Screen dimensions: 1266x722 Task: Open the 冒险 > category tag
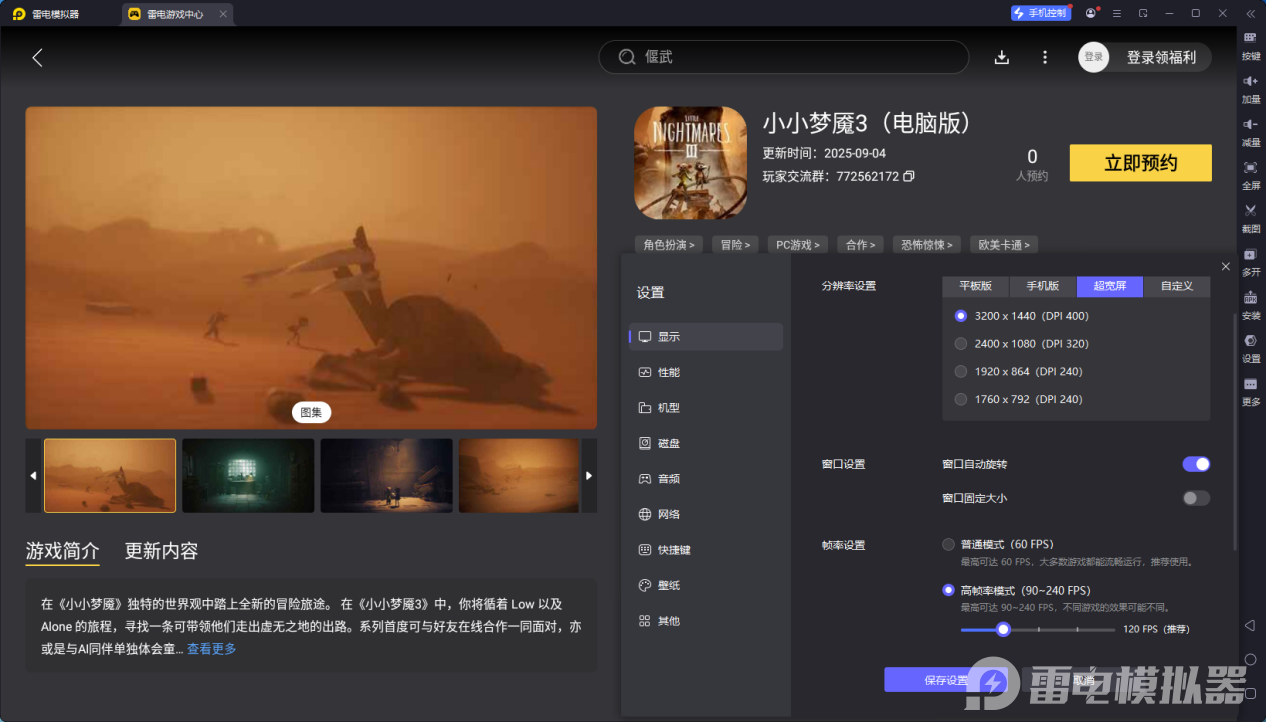click(735, 244)
